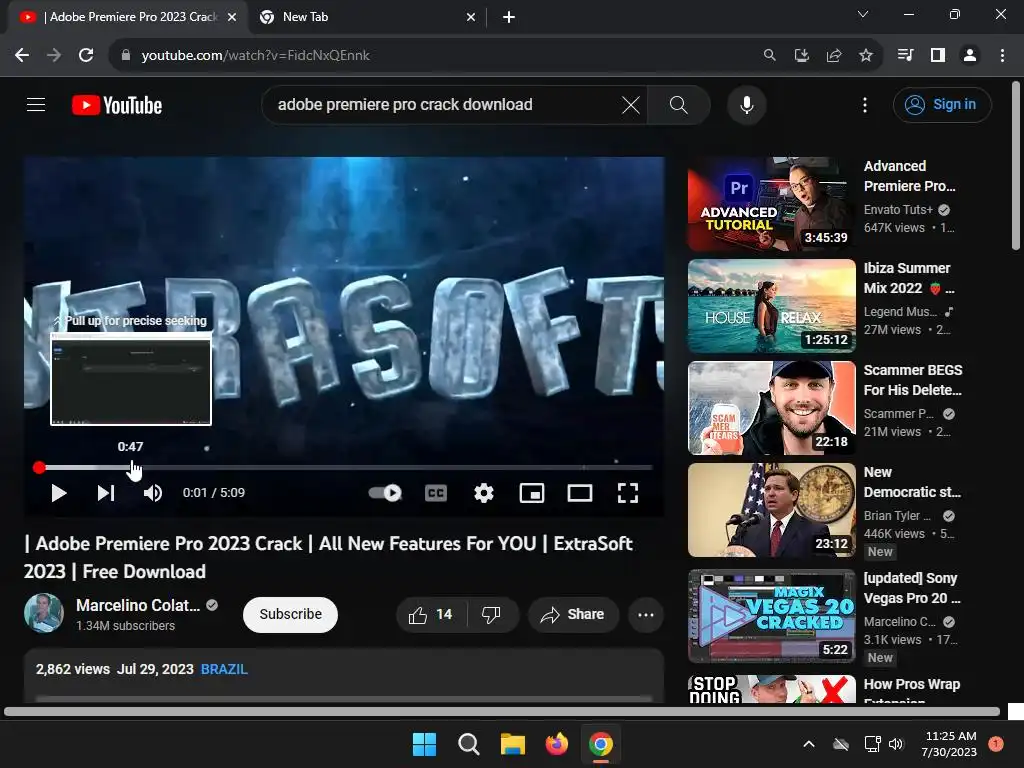The width and height of the screenshot is (1024, 768).
Task: Toggle Chrome side panel
Action: click(x=938, y=56)
